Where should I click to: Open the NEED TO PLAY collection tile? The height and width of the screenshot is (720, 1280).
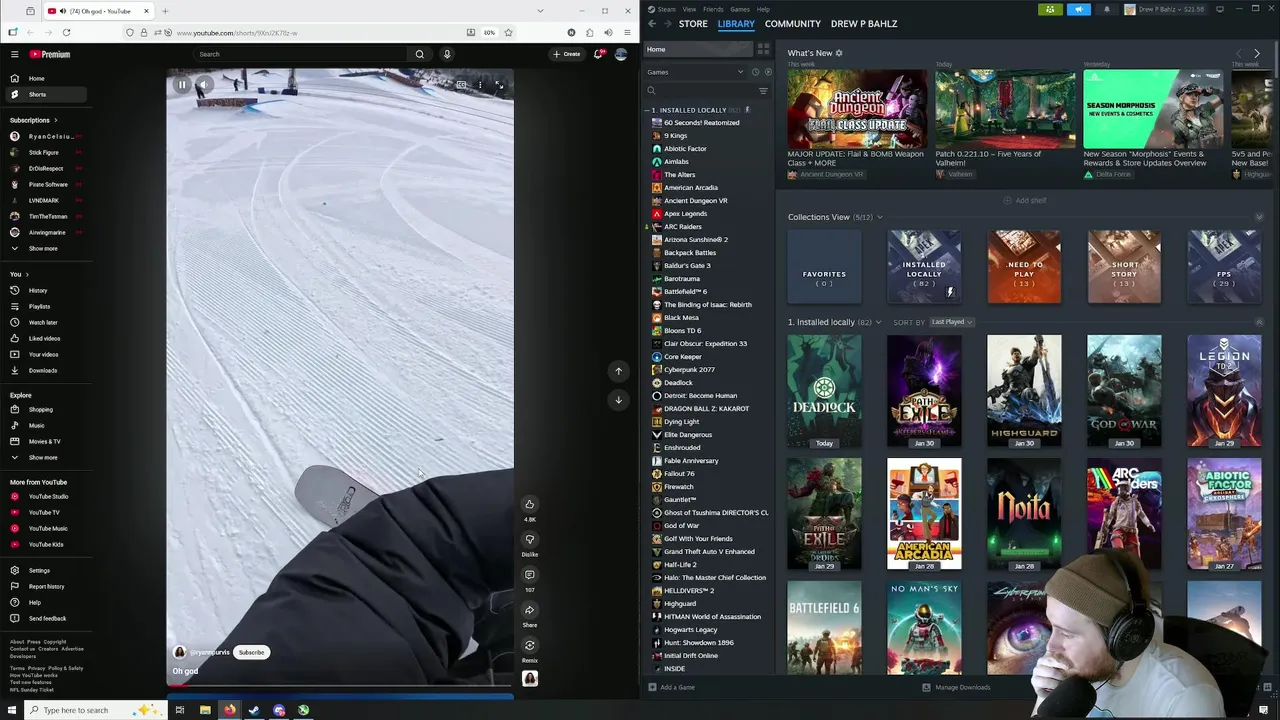[x=1024, y=267]
